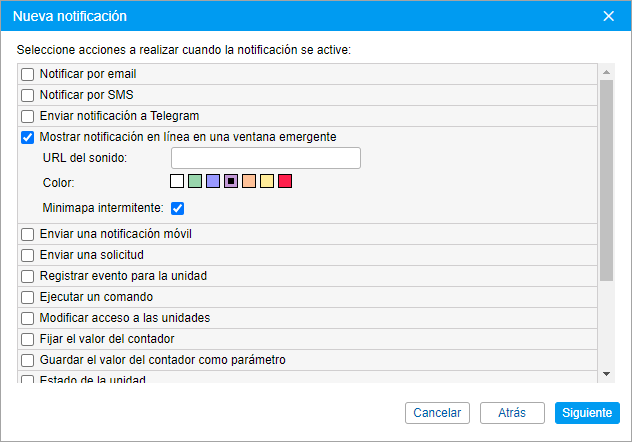Click scrollbar down arrow in actions list
Viewport: 632px width, 442px height.
(606, 374)
